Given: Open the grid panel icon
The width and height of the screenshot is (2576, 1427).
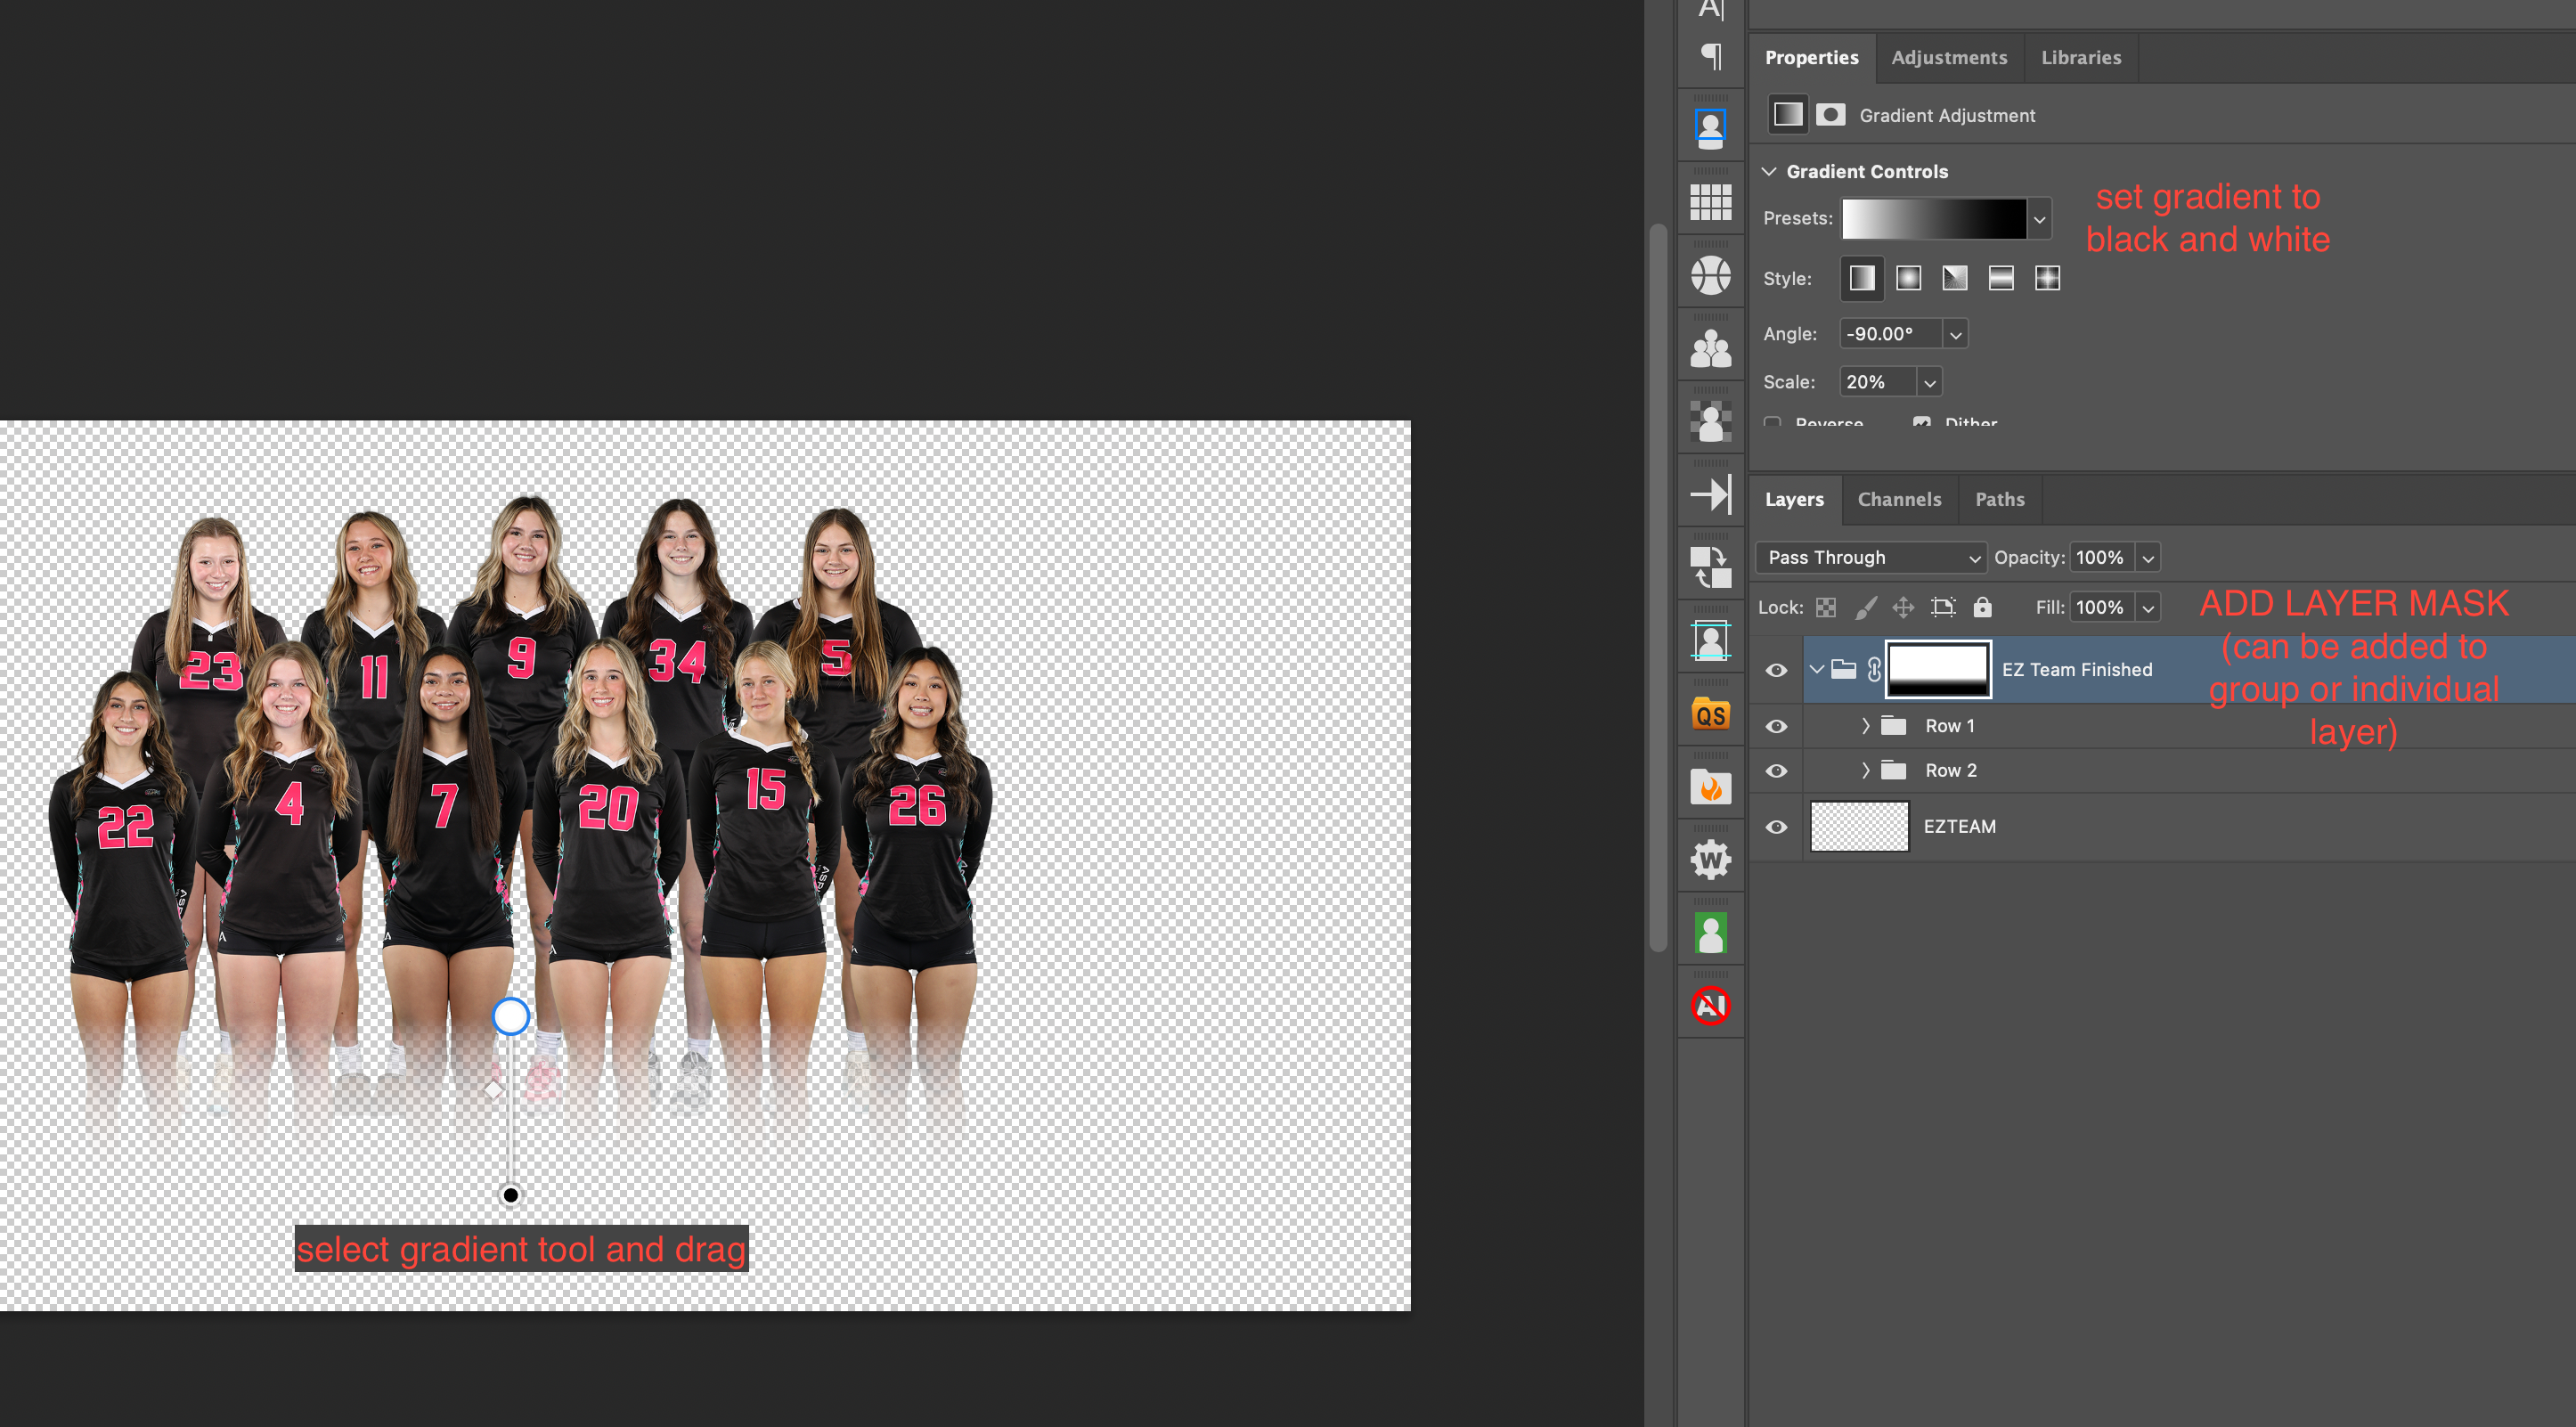Looking at the screenshot, I should (x=1711, y=202).
